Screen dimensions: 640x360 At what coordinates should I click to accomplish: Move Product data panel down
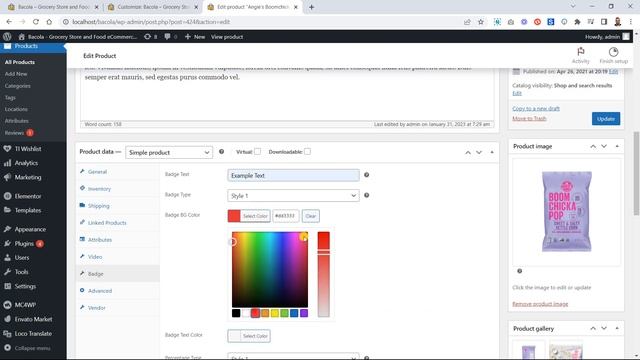click(x=479, y=152)
